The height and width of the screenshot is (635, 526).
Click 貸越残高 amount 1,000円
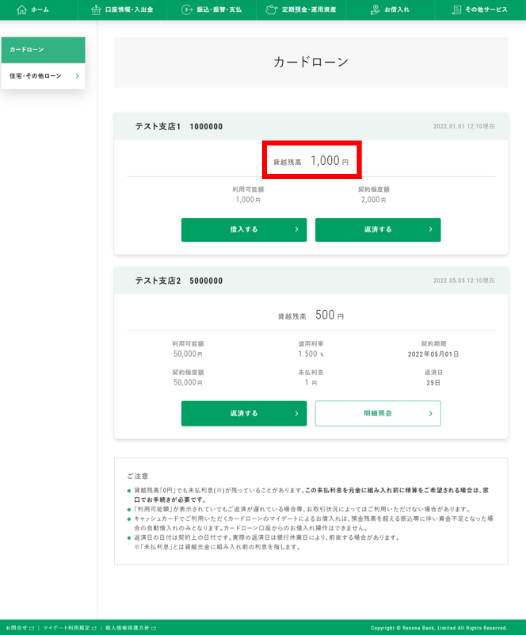pos(329,161)
